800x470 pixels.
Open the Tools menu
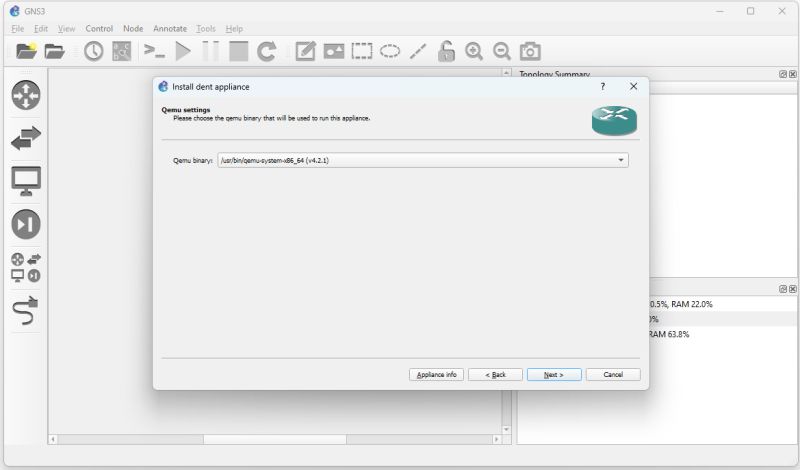point(206,29)
